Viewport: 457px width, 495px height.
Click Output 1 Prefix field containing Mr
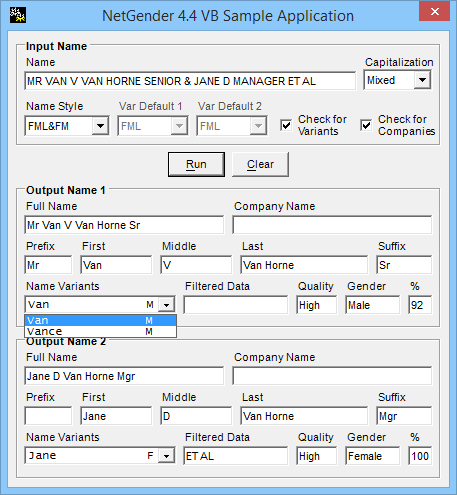tap(48, 265)
